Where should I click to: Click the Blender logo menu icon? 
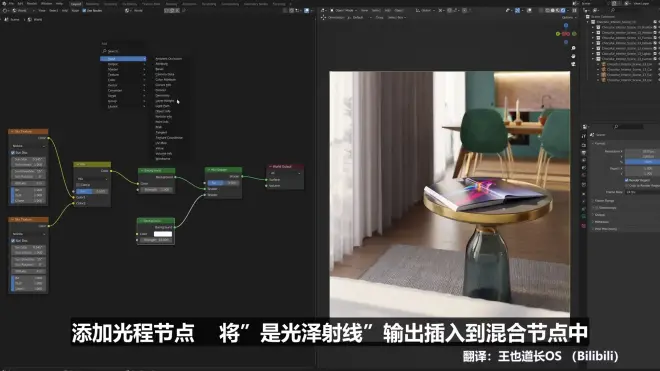[4, 3]
